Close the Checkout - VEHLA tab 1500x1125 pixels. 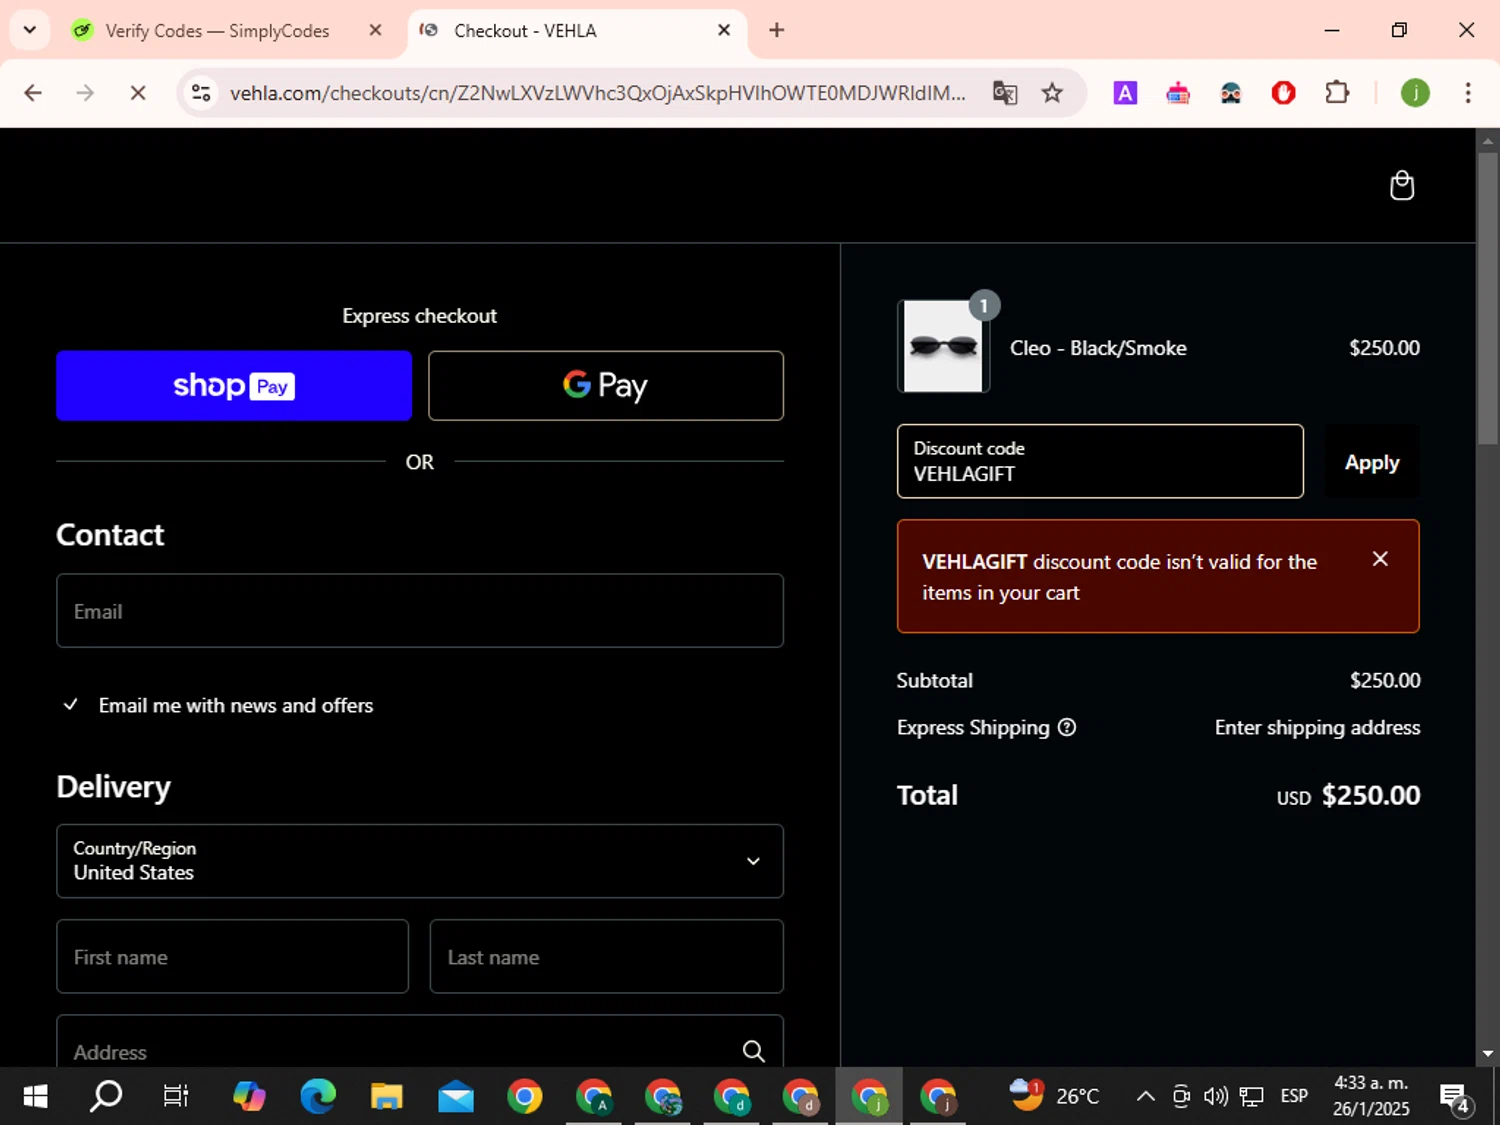pos(724,30)
